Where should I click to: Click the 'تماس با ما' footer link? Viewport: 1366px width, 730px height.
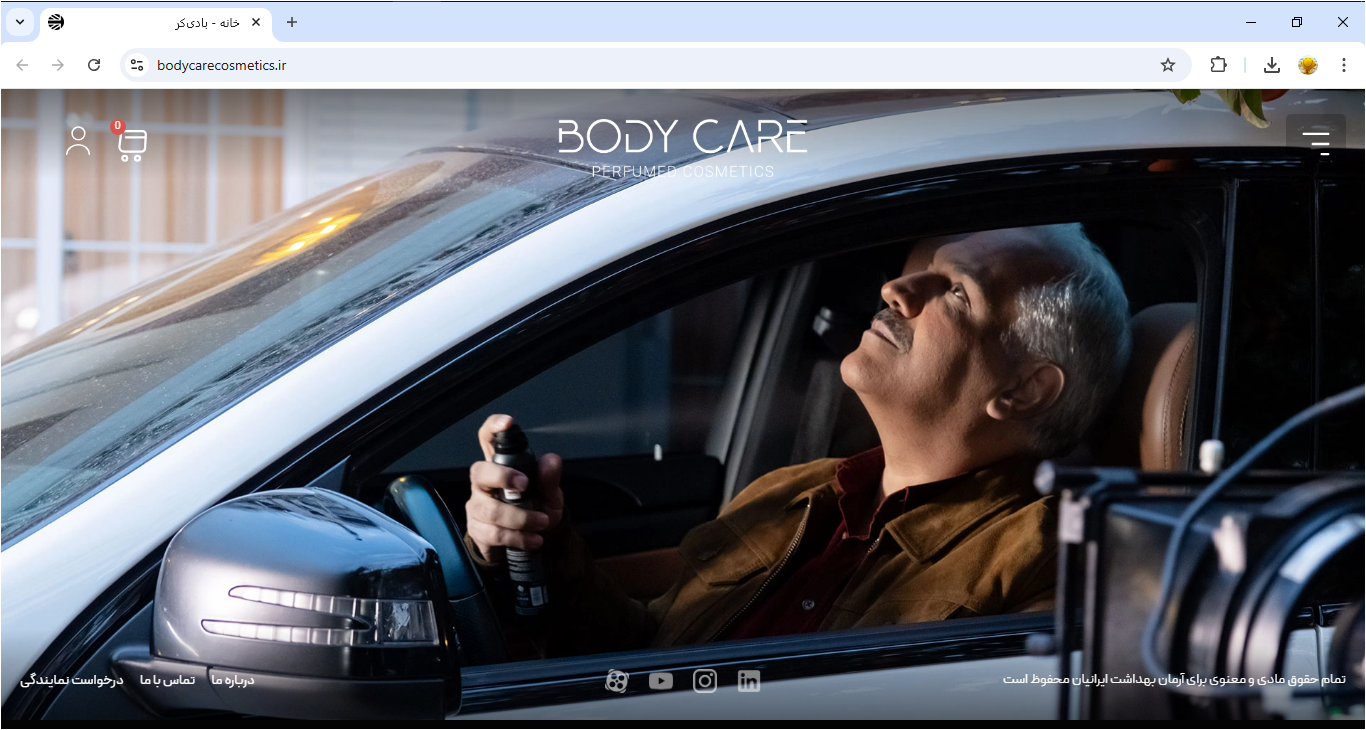[168, 680]
